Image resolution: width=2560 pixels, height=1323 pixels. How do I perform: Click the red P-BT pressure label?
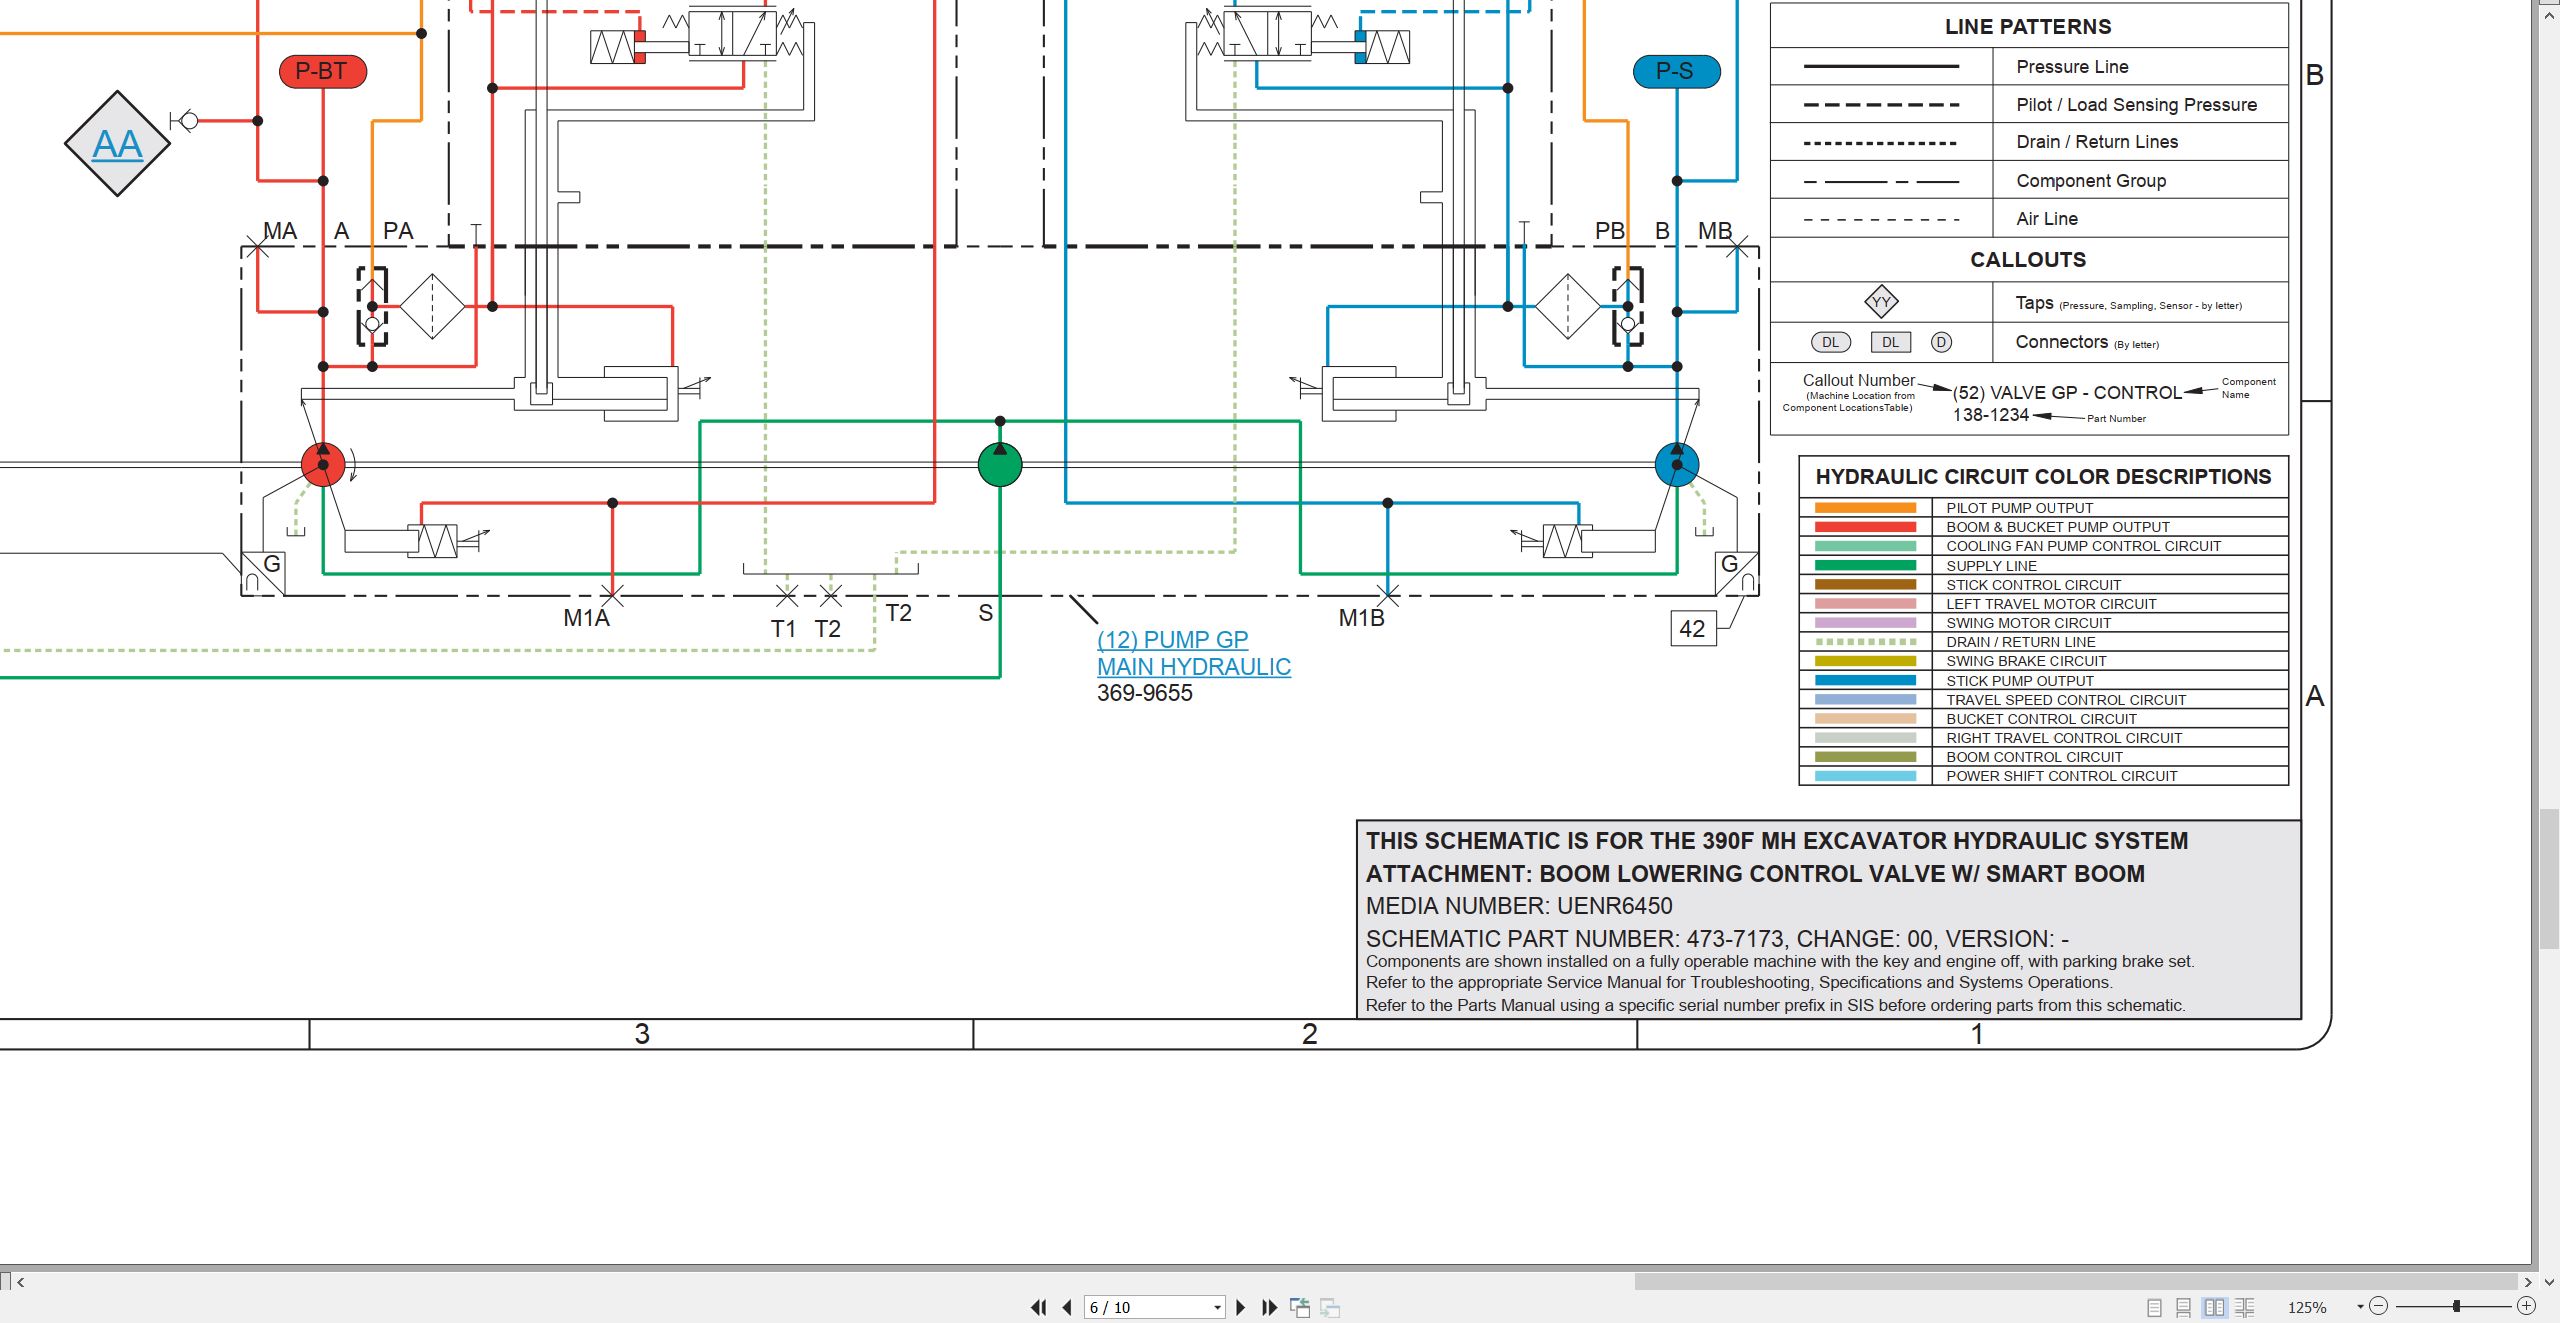322,71
